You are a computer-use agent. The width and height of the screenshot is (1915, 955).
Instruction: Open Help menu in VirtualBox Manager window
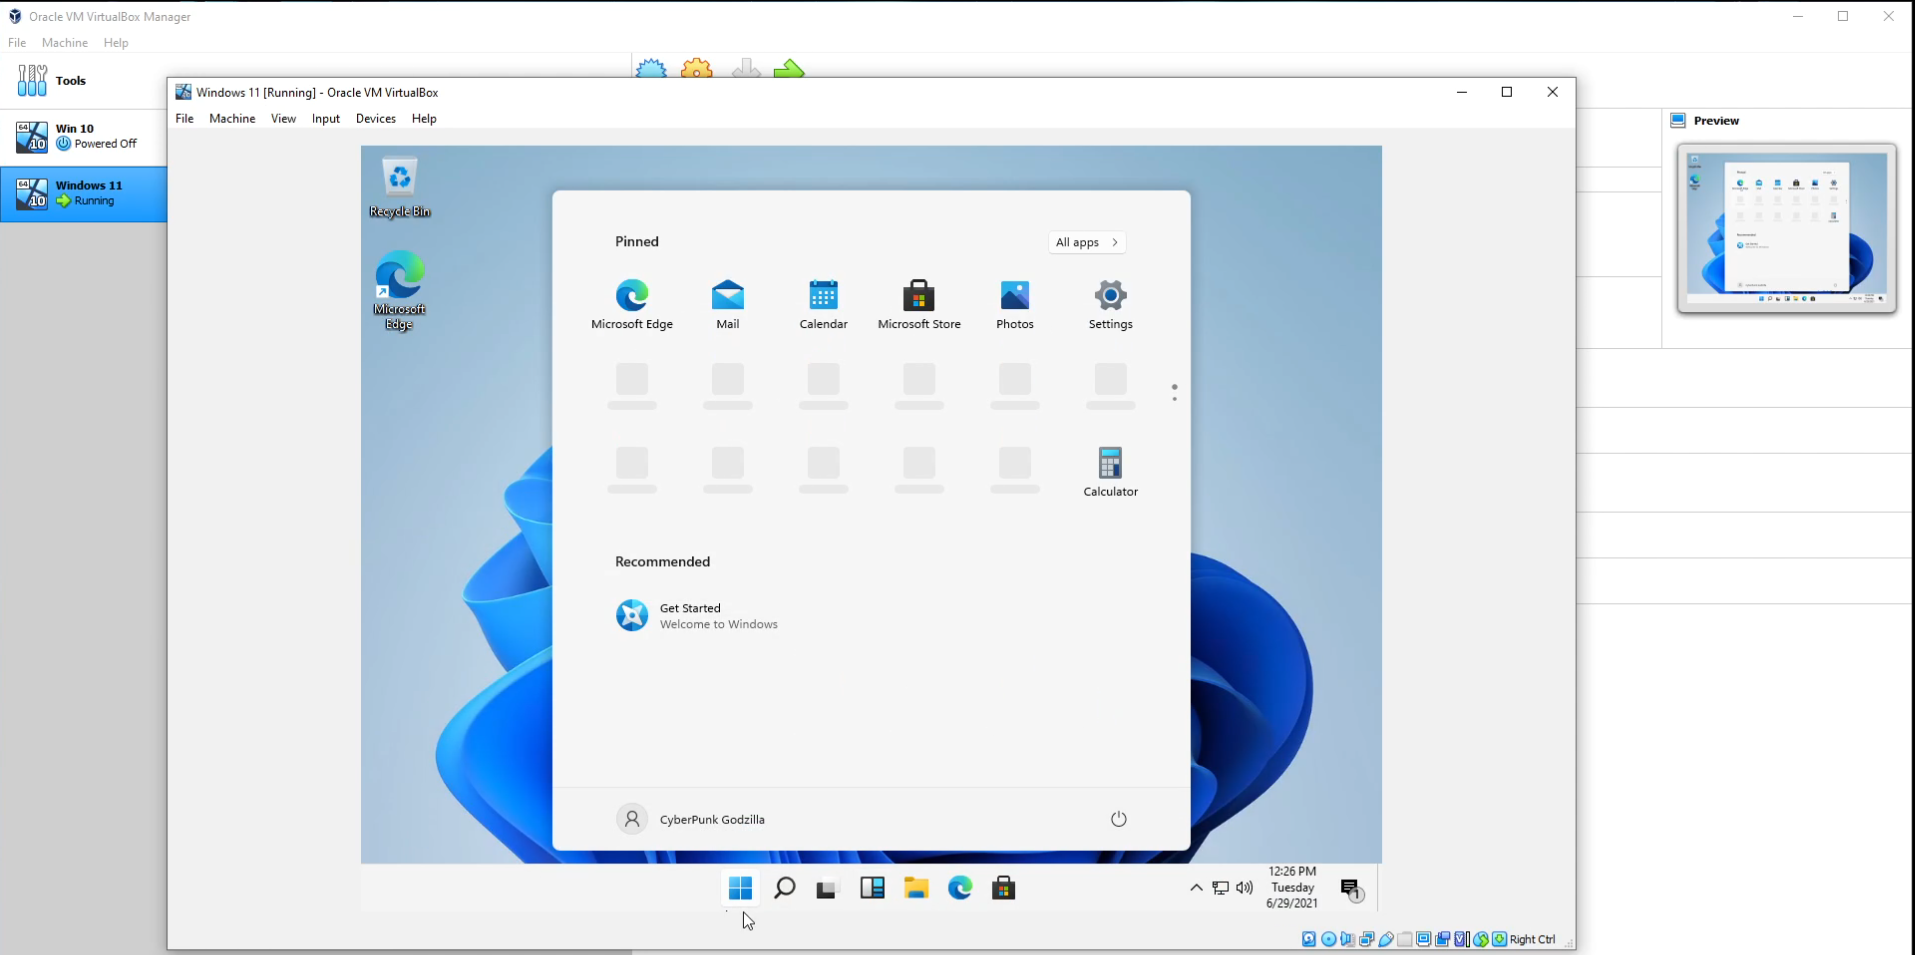[x=116, y=43]
